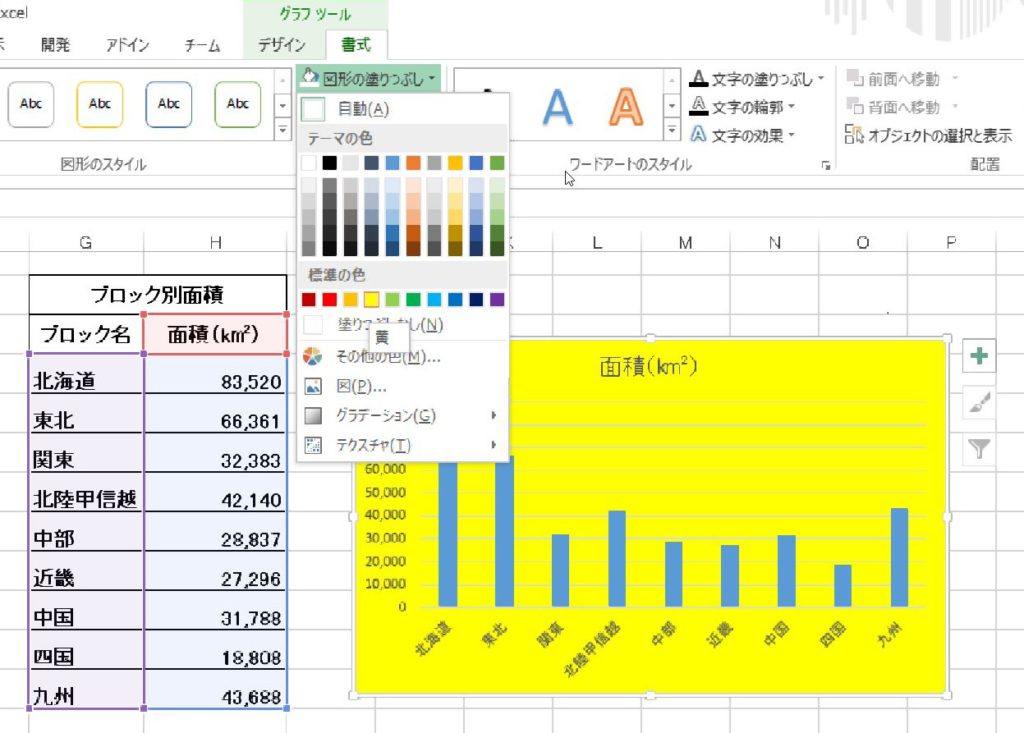Open オブジェクトの選択と表示 (Selection Pane)
The width and height of the screenshot is (1024, 733).
[930, 131]
